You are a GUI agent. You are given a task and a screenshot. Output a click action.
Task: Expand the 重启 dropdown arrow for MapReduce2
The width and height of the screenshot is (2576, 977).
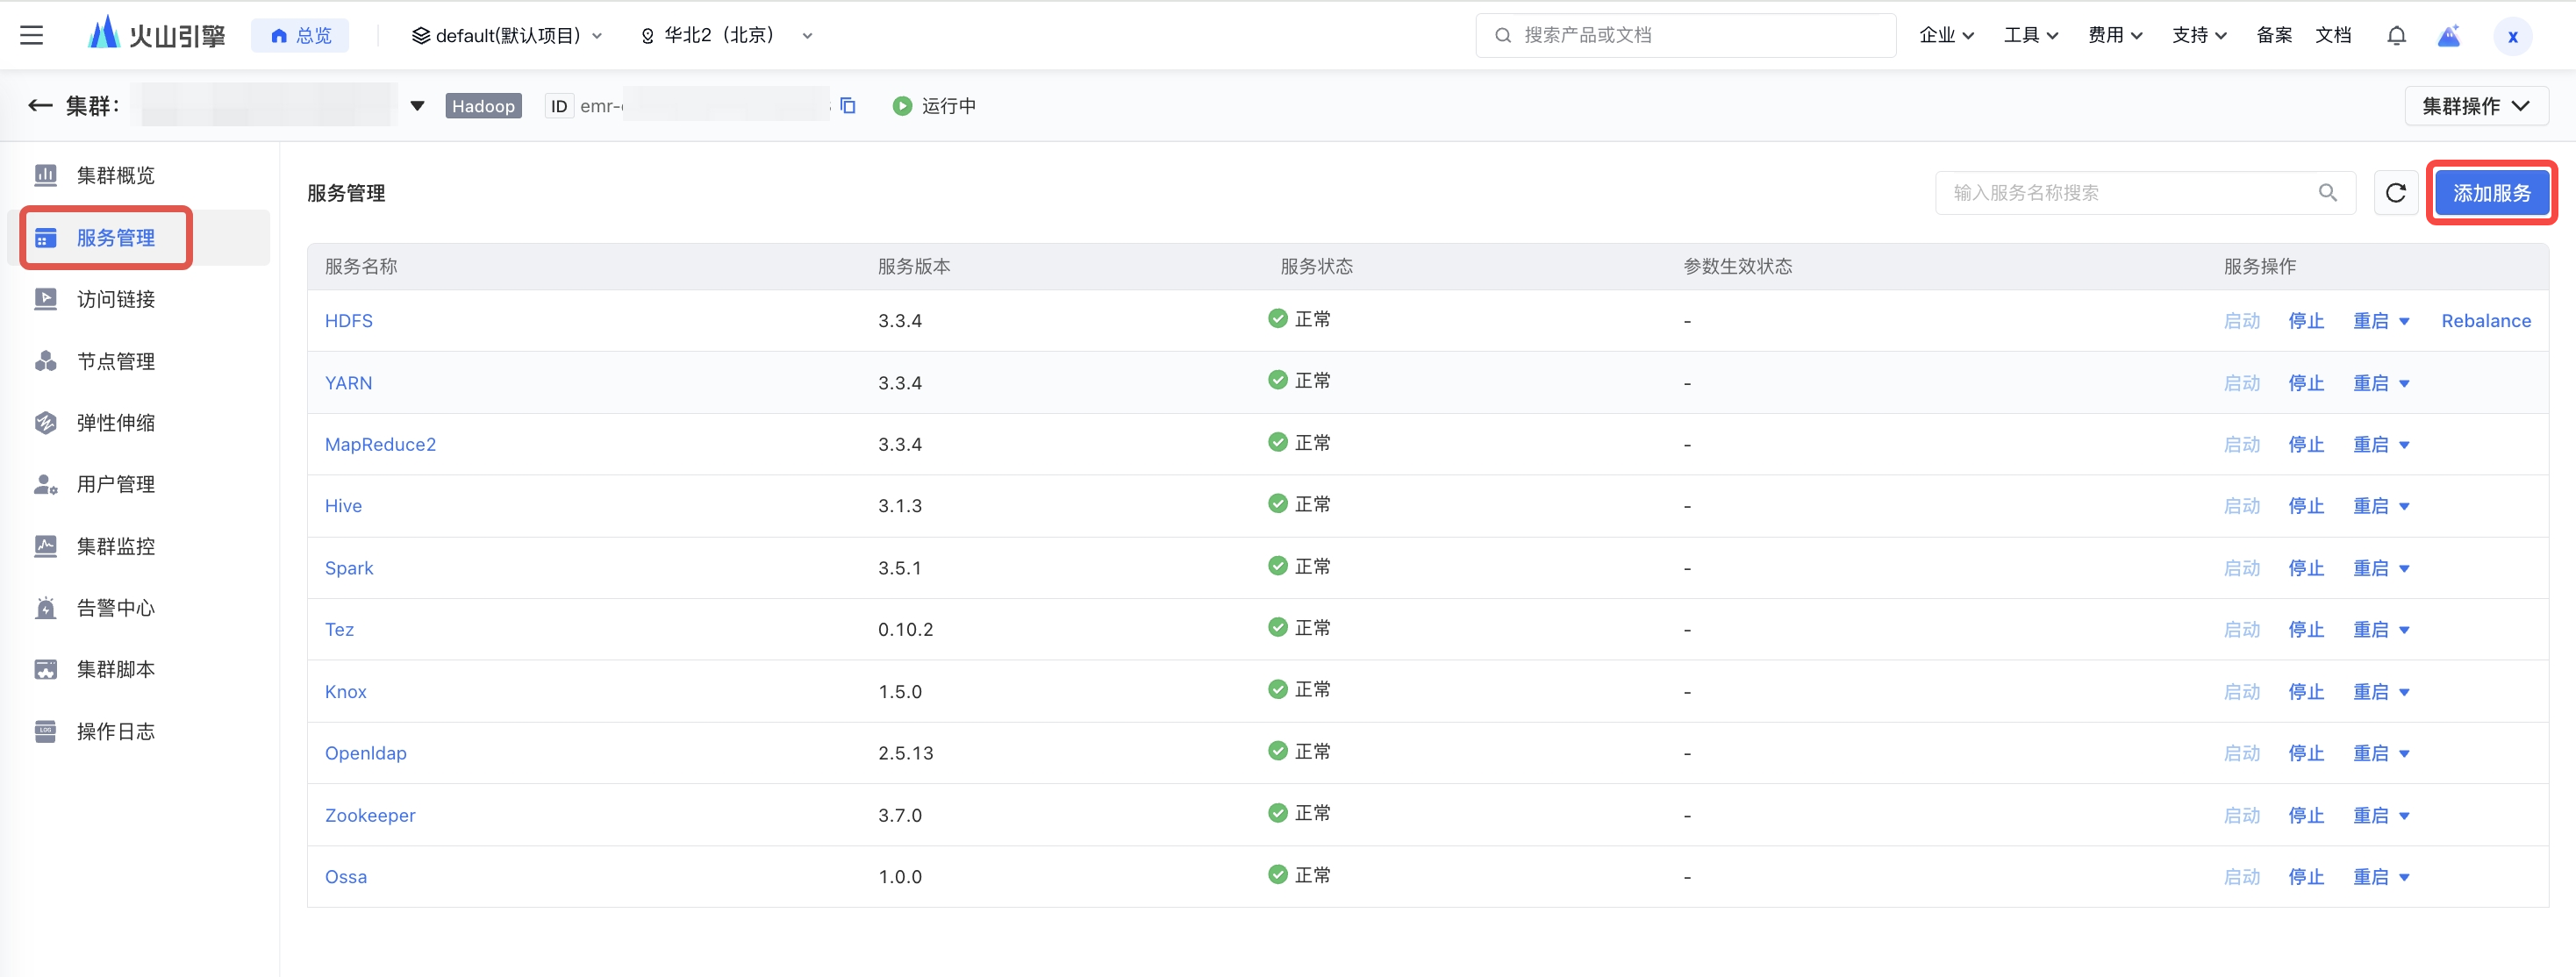click(2404, 445)
